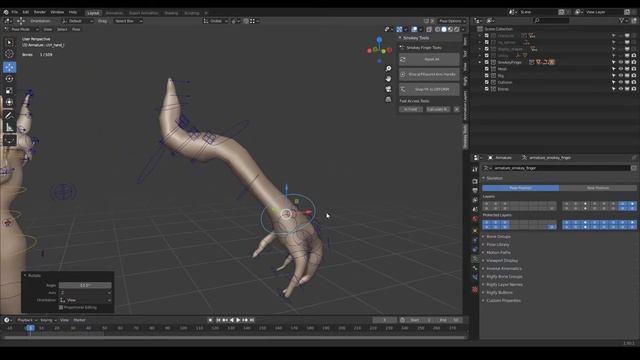Viewport: 640px width, 360px height.
Task: Open the Render menu
Action: click(40, 12)
